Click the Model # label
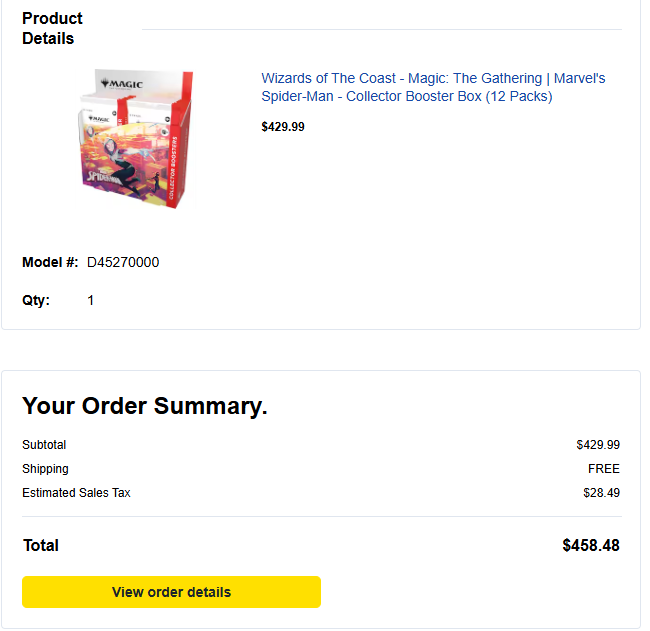This screenshot has width=650, height=631. click(50, 263)
